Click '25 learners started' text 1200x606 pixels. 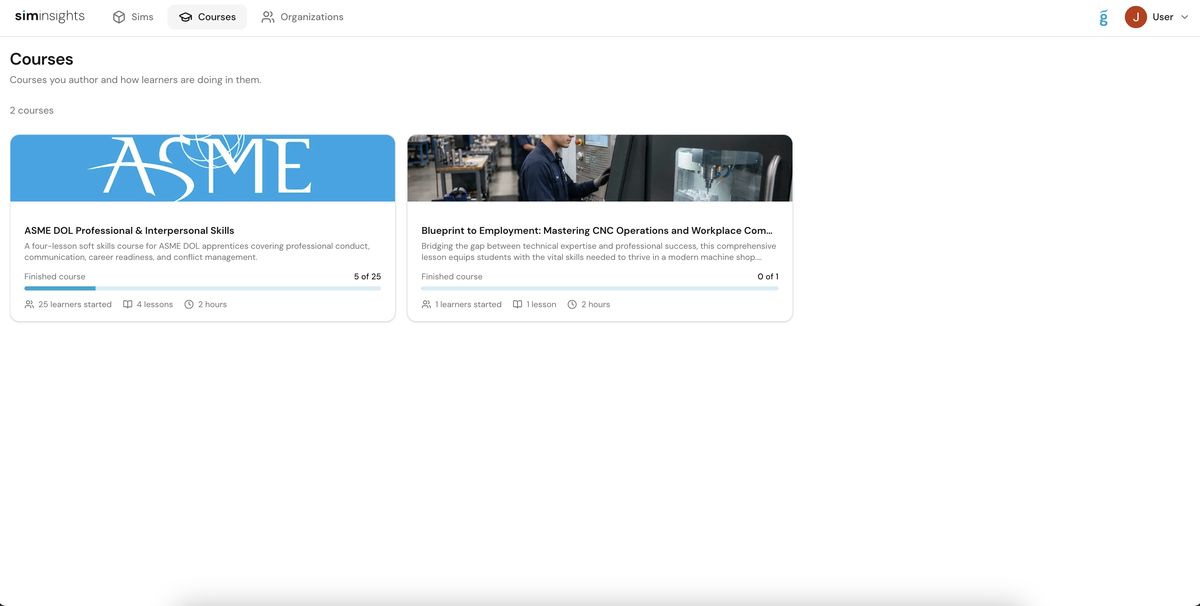(x=75, y=304)
